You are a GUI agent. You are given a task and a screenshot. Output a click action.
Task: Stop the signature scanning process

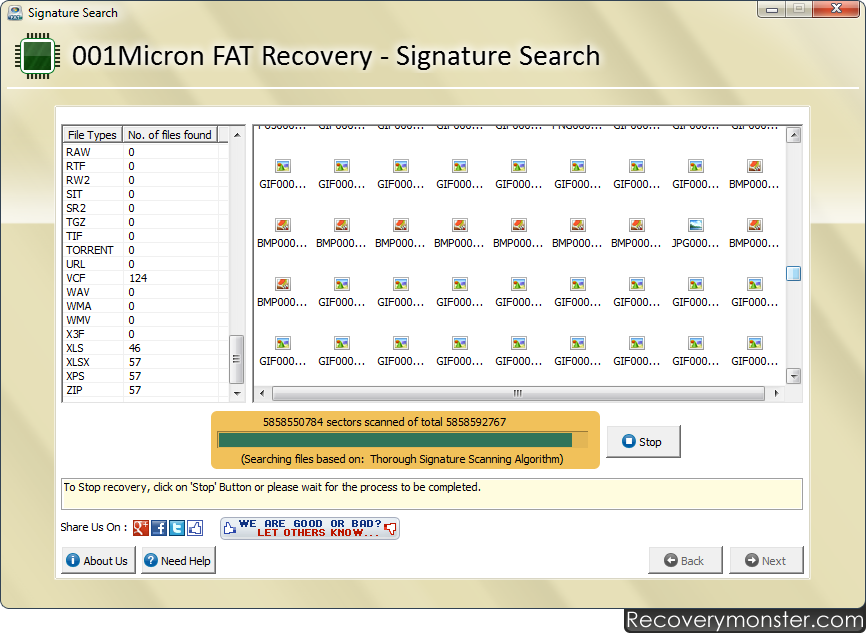pos(643,441)
